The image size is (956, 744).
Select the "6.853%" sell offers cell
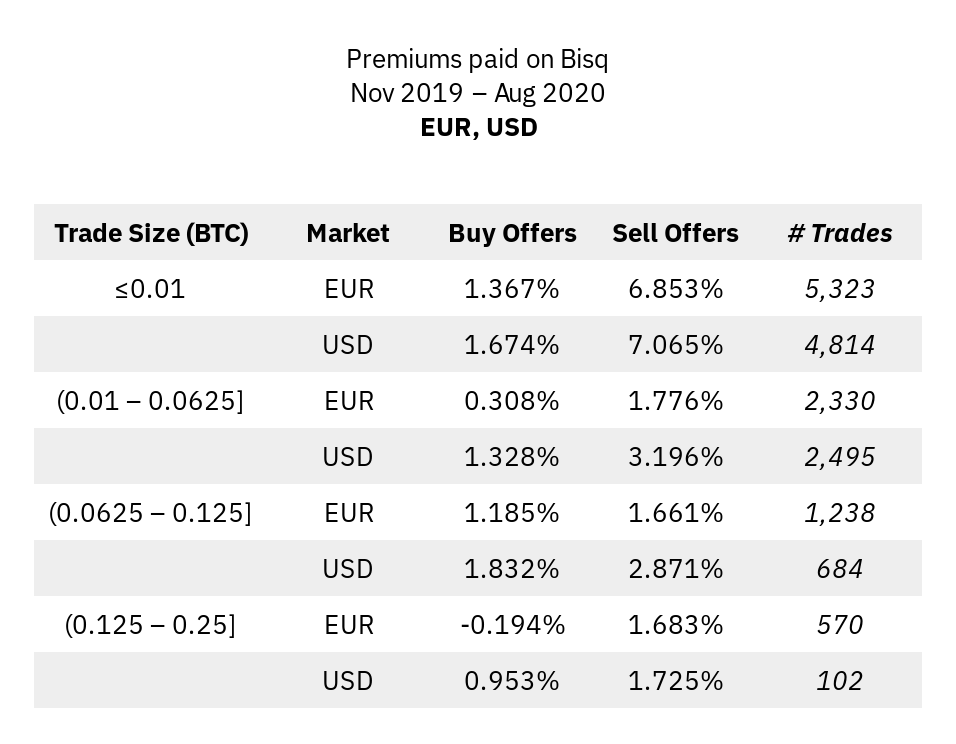675,289
